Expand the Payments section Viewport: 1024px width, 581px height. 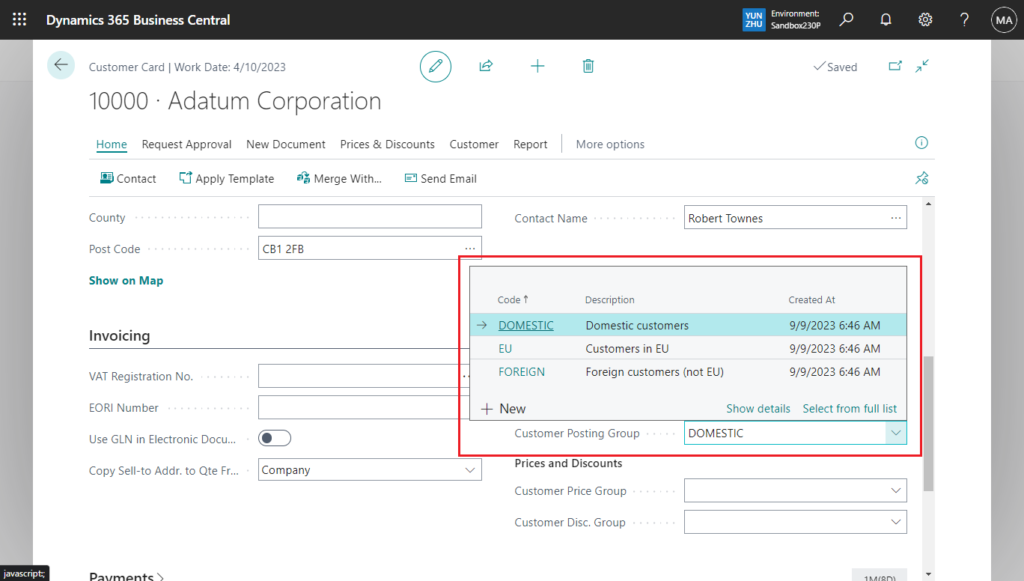[x=127, y=576]
